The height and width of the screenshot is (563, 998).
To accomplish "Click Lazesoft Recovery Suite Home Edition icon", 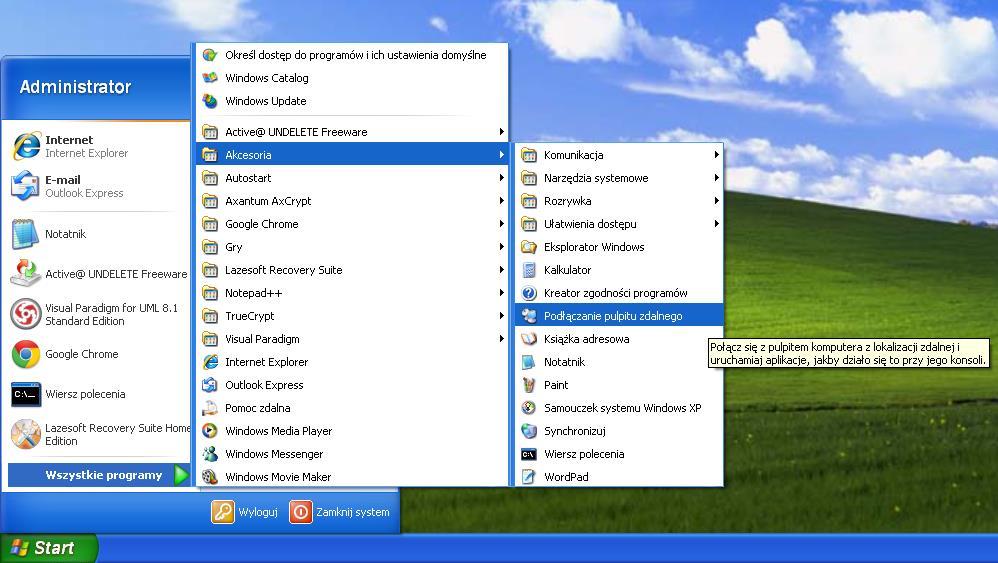I will coord(26,434).
